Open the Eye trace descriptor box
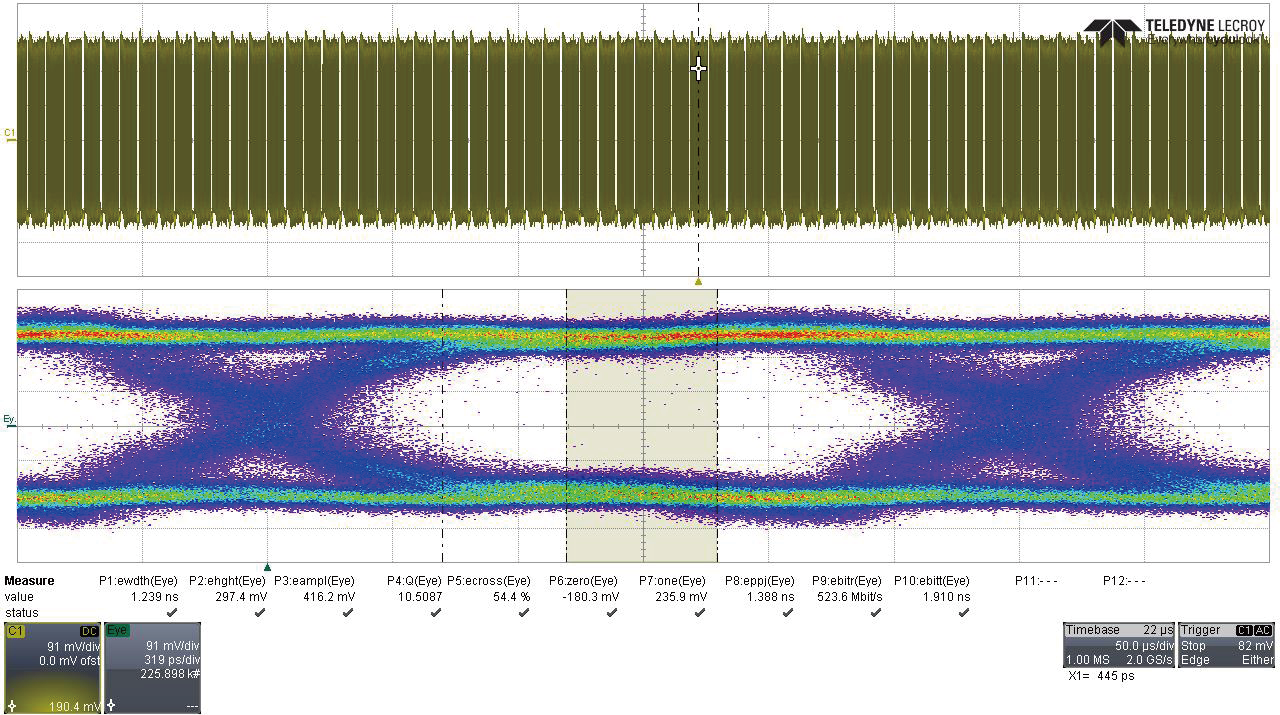1280x715 pixels. [x=152, y=667]
